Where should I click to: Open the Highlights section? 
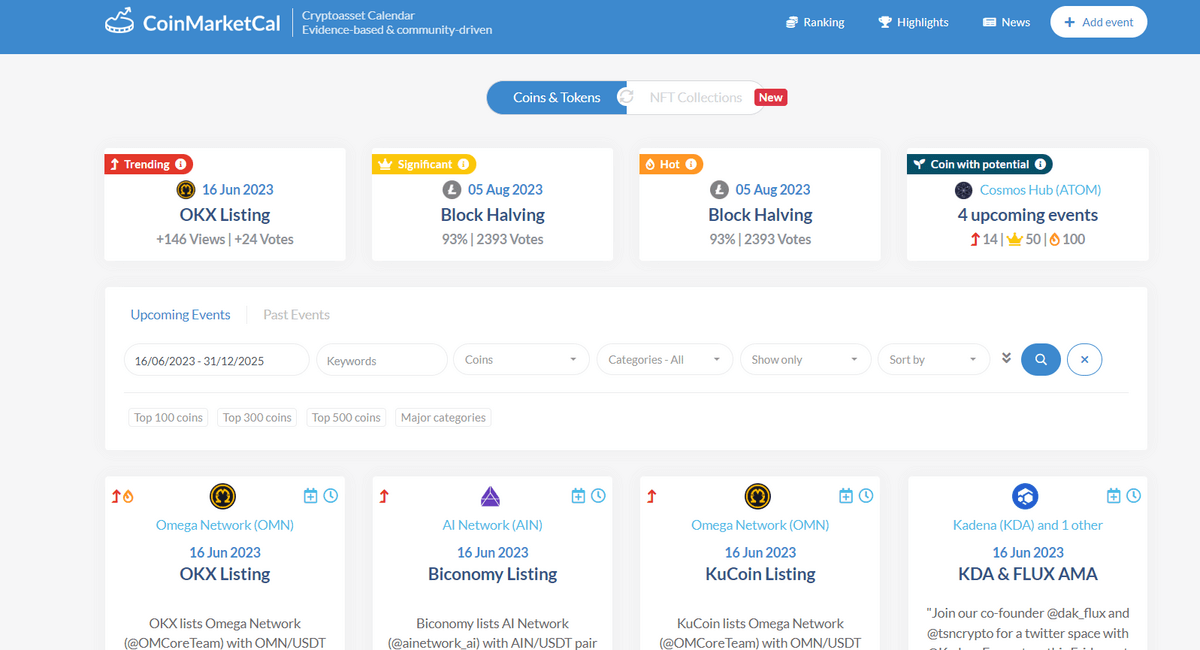click(912, 21)
